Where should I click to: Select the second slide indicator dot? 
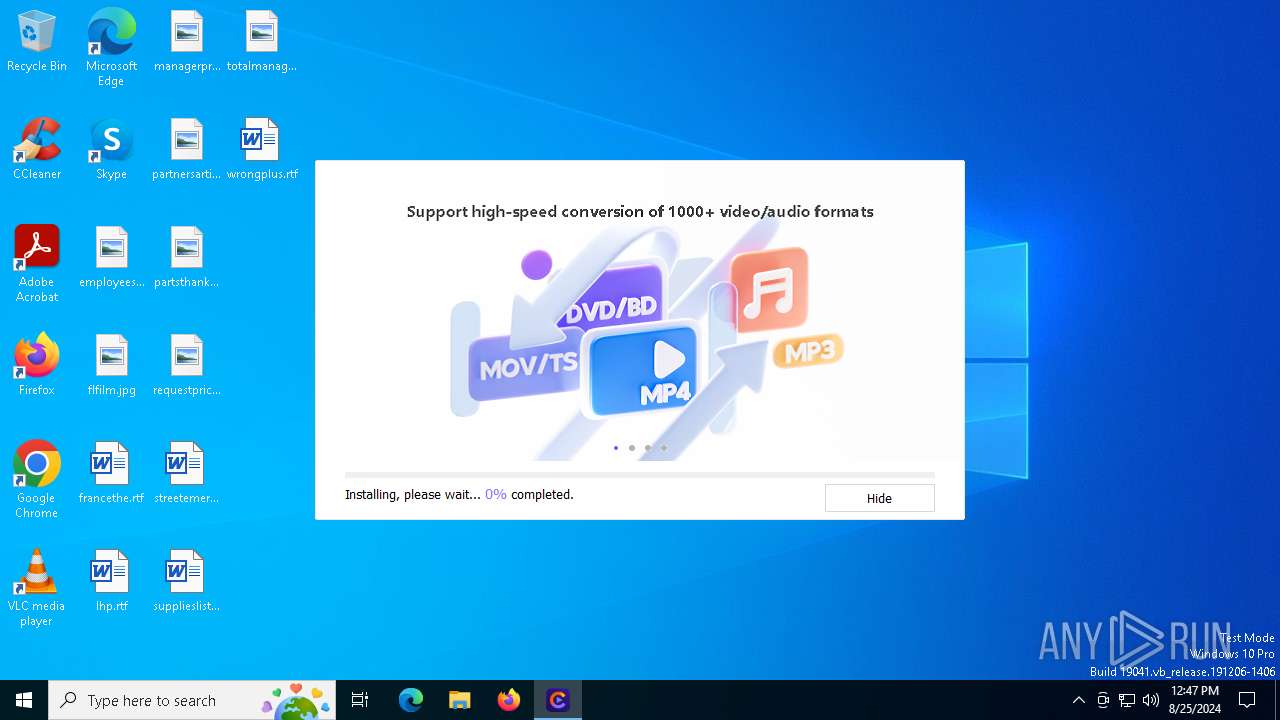[x=632, y=448]
